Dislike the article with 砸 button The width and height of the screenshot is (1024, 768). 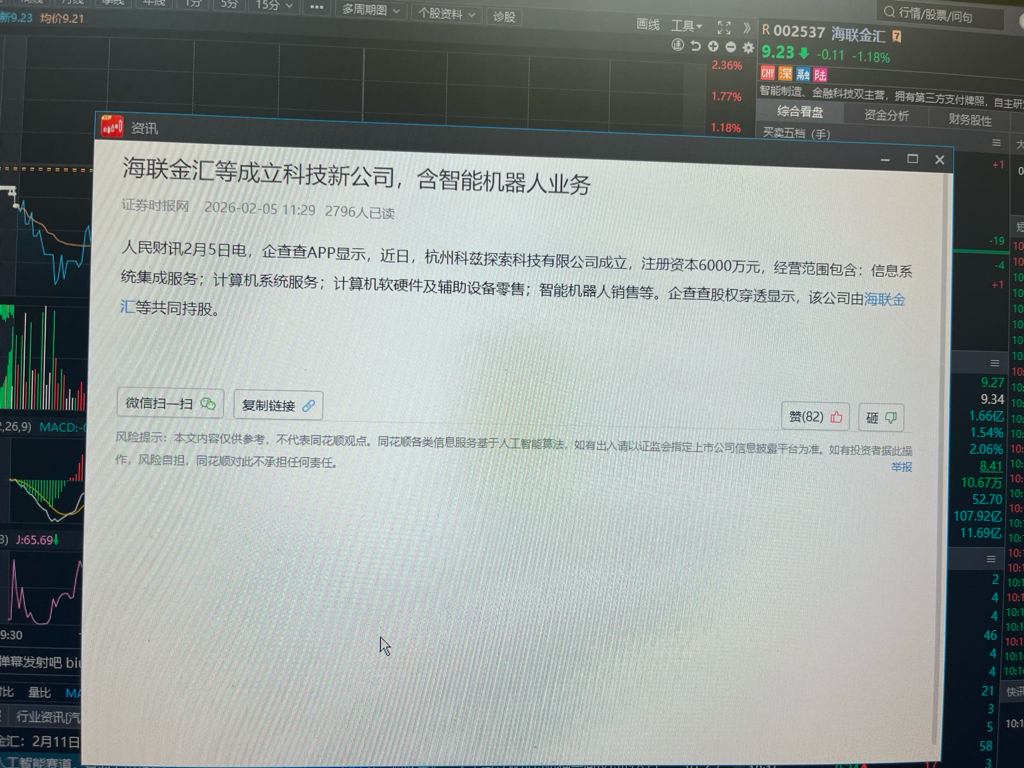(881, 418)
